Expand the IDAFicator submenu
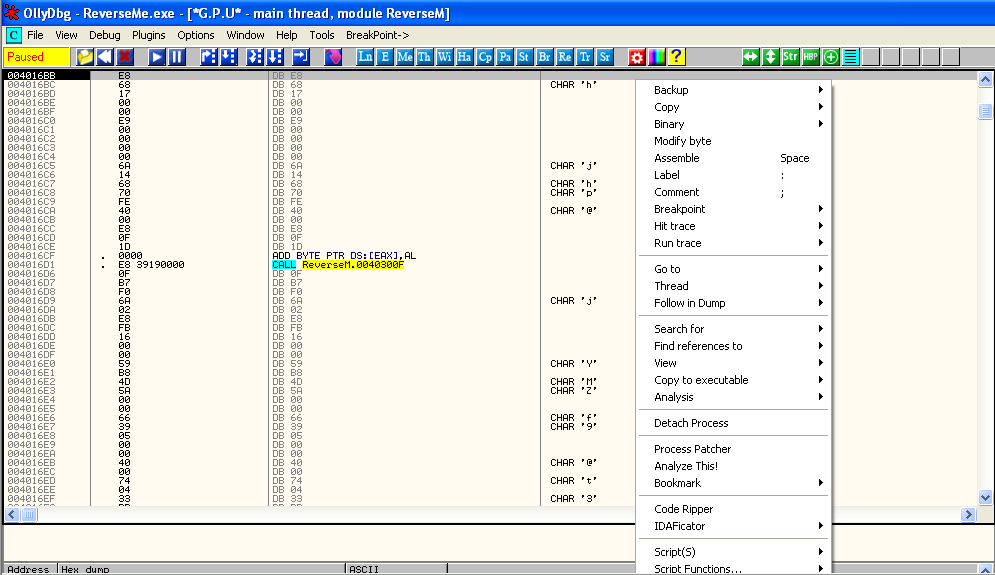This screenshot has width=995, height=575. pos(734,526)
